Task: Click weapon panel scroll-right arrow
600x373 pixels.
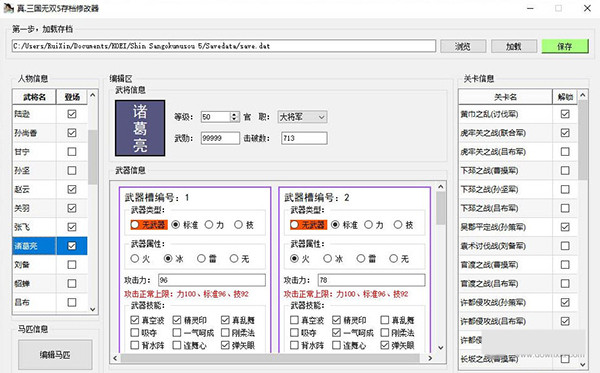Action: [x=430, y=358]
